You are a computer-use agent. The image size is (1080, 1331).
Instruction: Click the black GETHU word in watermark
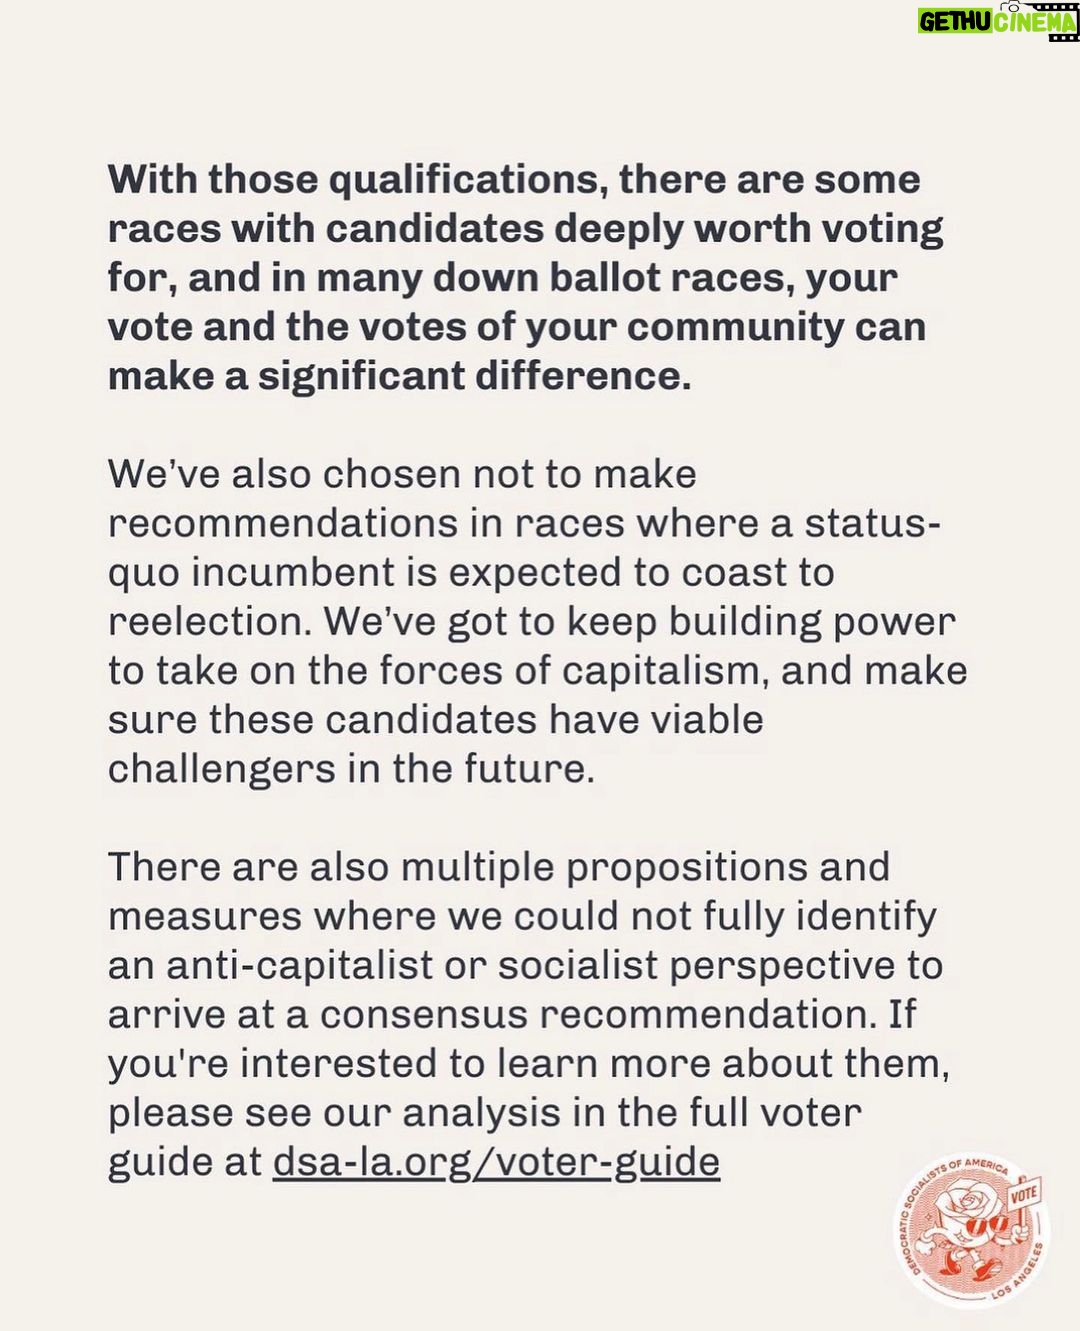click(955, 21)
